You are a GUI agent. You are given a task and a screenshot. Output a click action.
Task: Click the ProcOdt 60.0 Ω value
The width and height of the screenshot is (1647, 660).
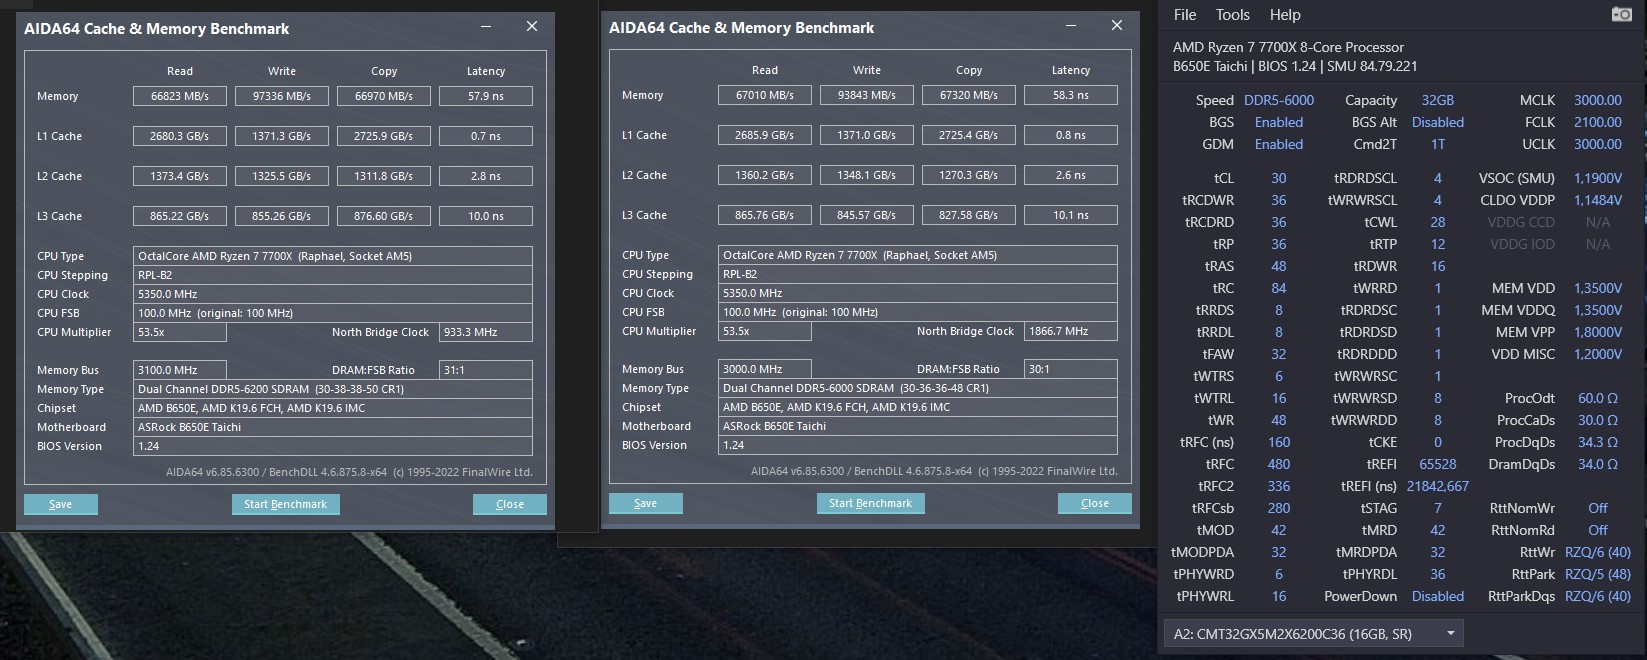tap(1598, 398)
